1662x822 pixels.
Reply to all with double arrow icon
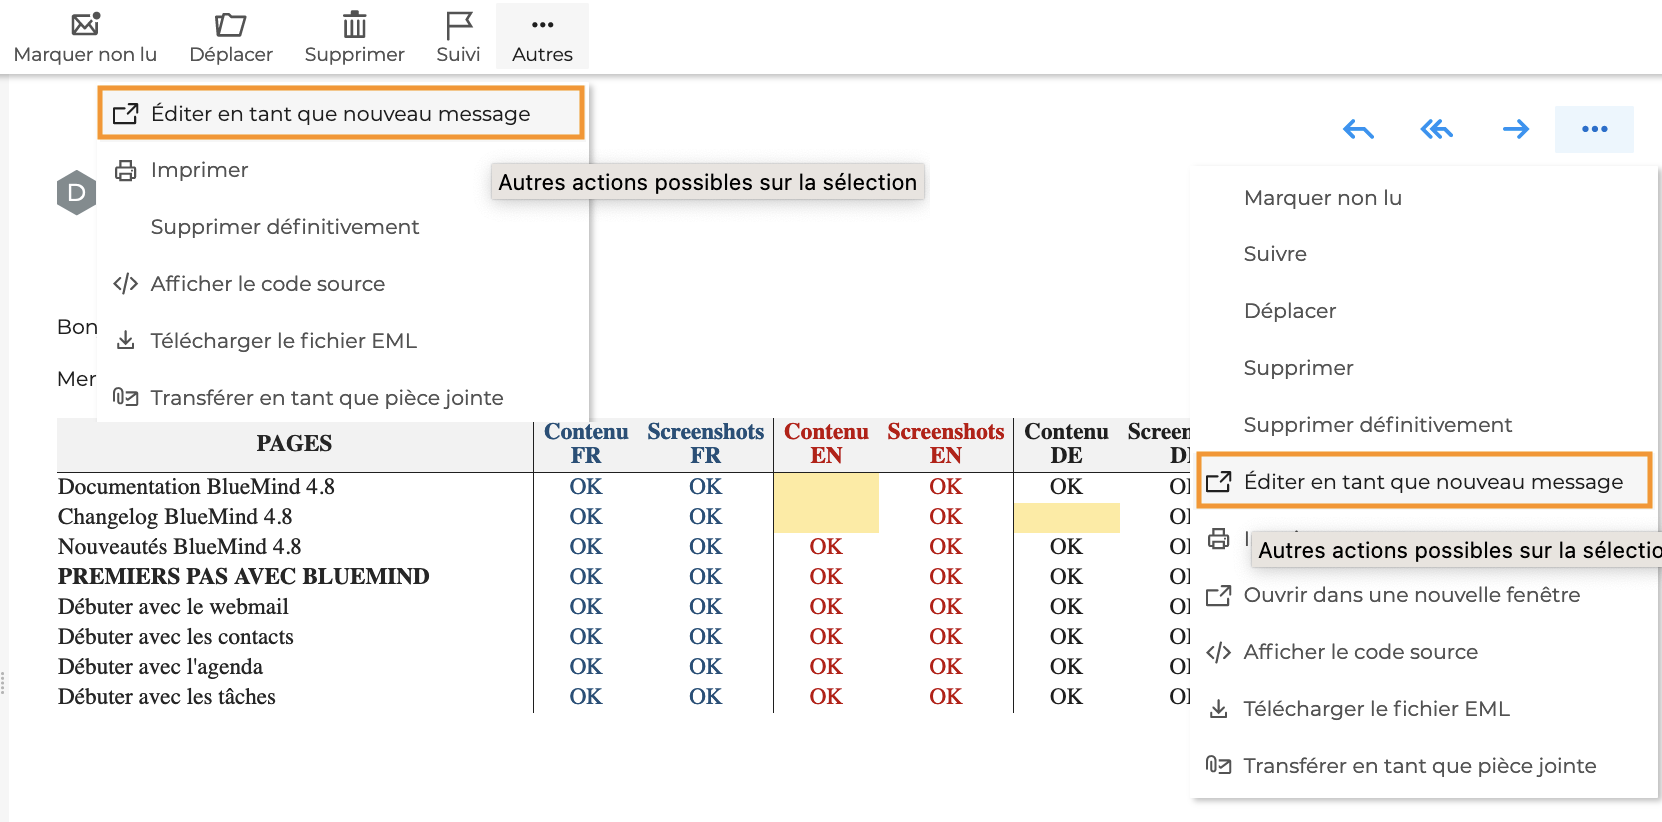tap(1436, 129)
